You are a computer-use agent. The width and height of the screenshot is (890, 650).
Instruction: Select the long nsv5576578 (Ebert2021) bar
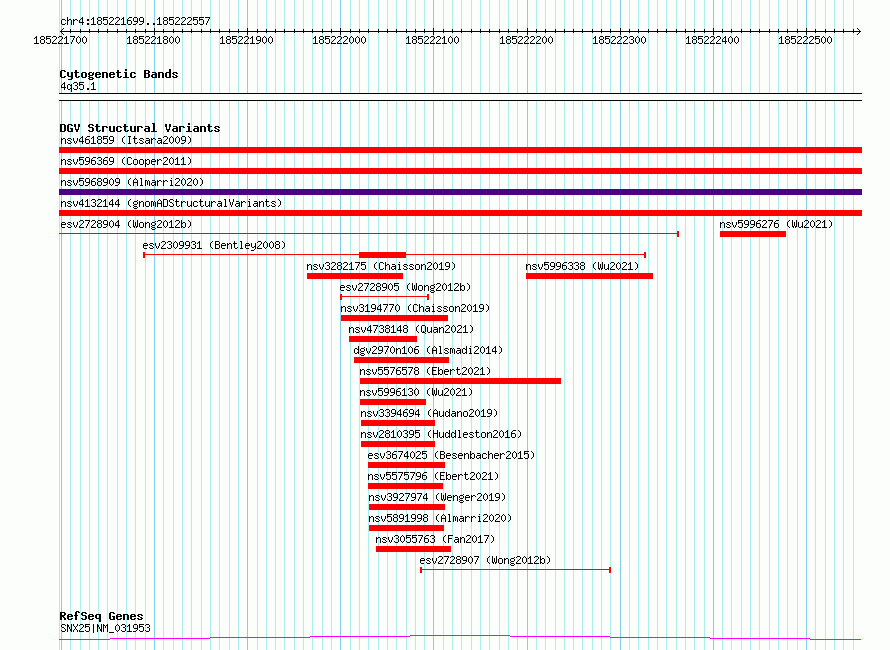460,381
